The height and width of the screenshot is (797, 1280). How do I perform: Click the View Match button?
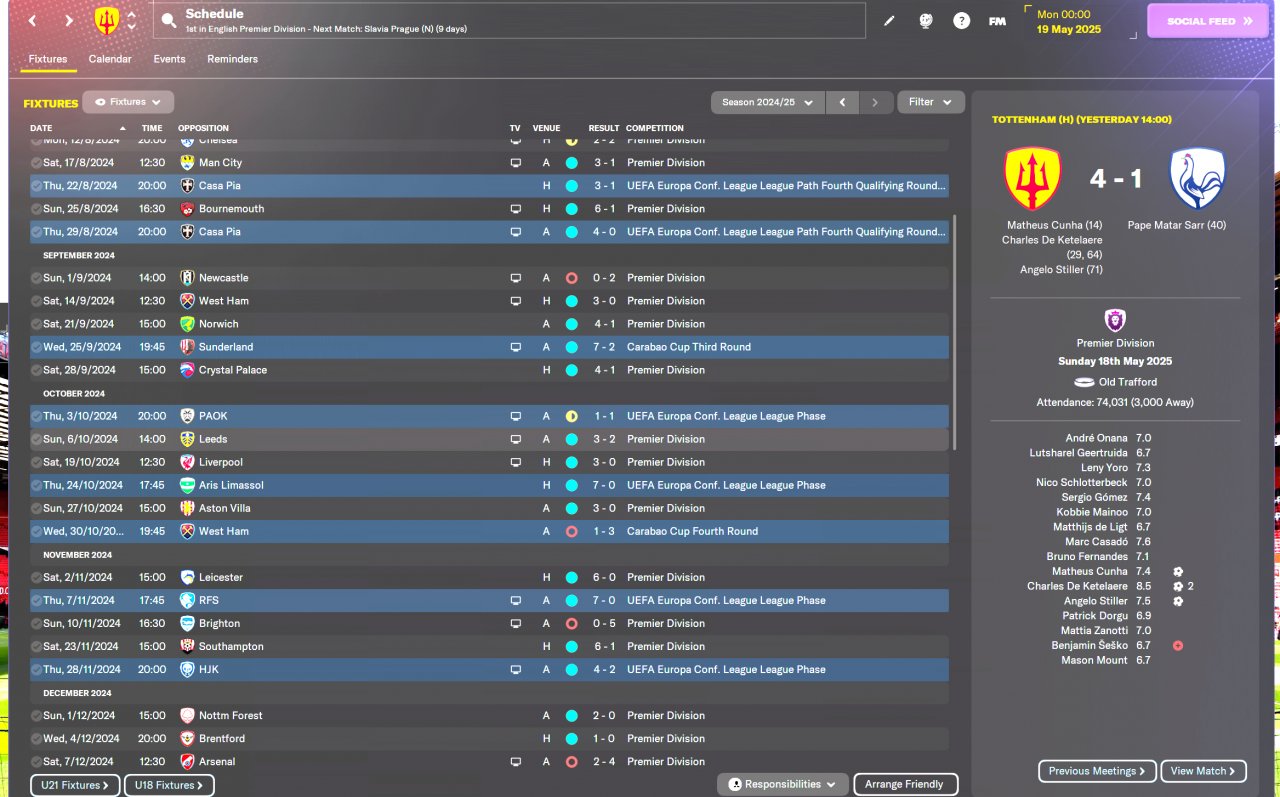click(1203, 771)
